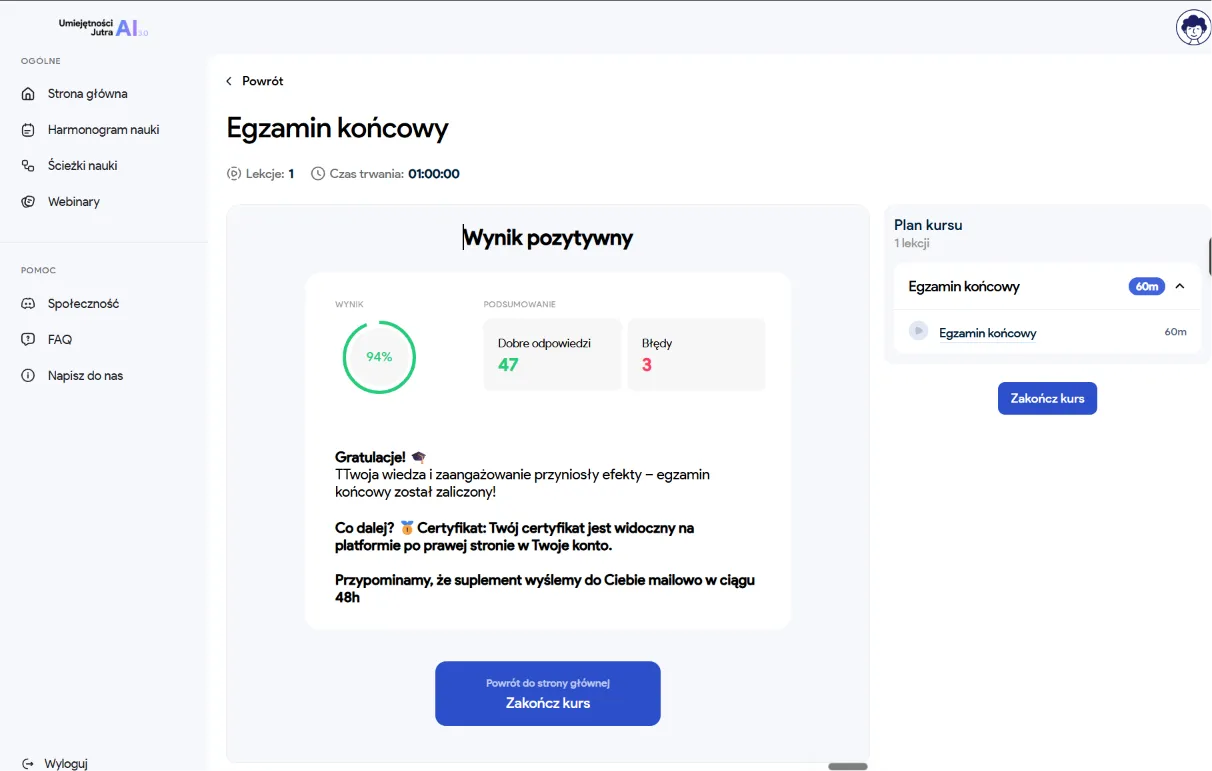This screenshot has width=1212, height=771.
Task: Click the back chevron next to Powrót
Action: (229, 81)
